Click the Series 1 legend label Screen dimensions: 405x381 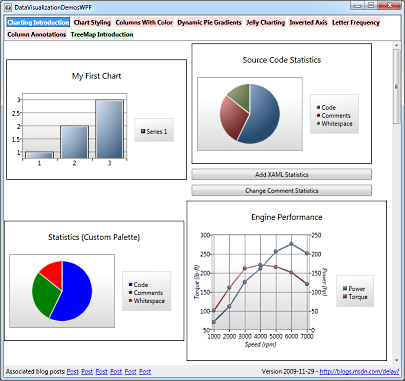[157, 131]
